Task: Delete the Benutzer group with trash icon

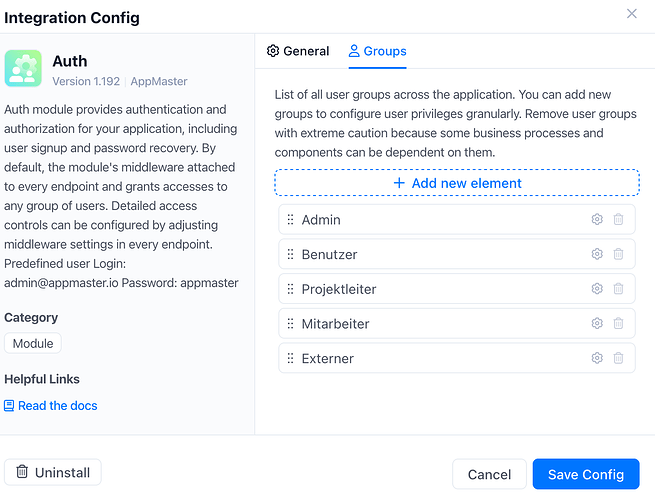Action: (618, 254)
